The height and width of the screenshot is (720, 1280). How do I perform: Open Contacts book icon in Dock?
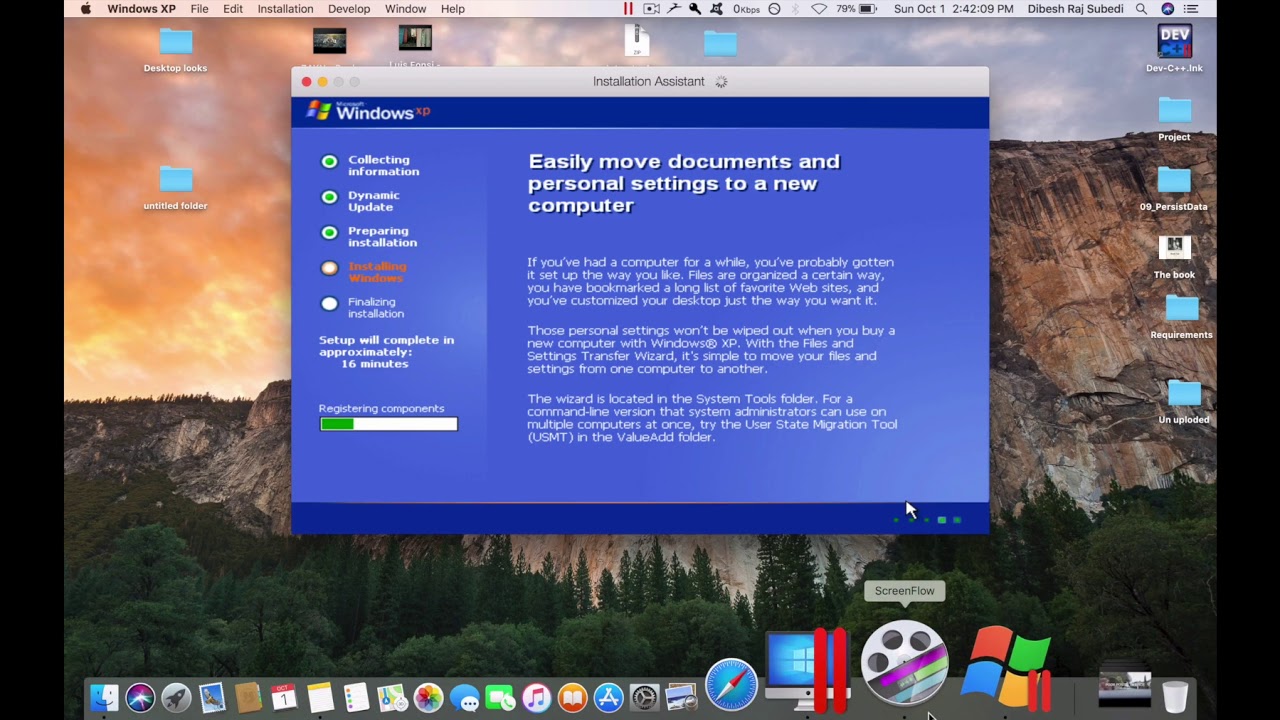[248, 697]
